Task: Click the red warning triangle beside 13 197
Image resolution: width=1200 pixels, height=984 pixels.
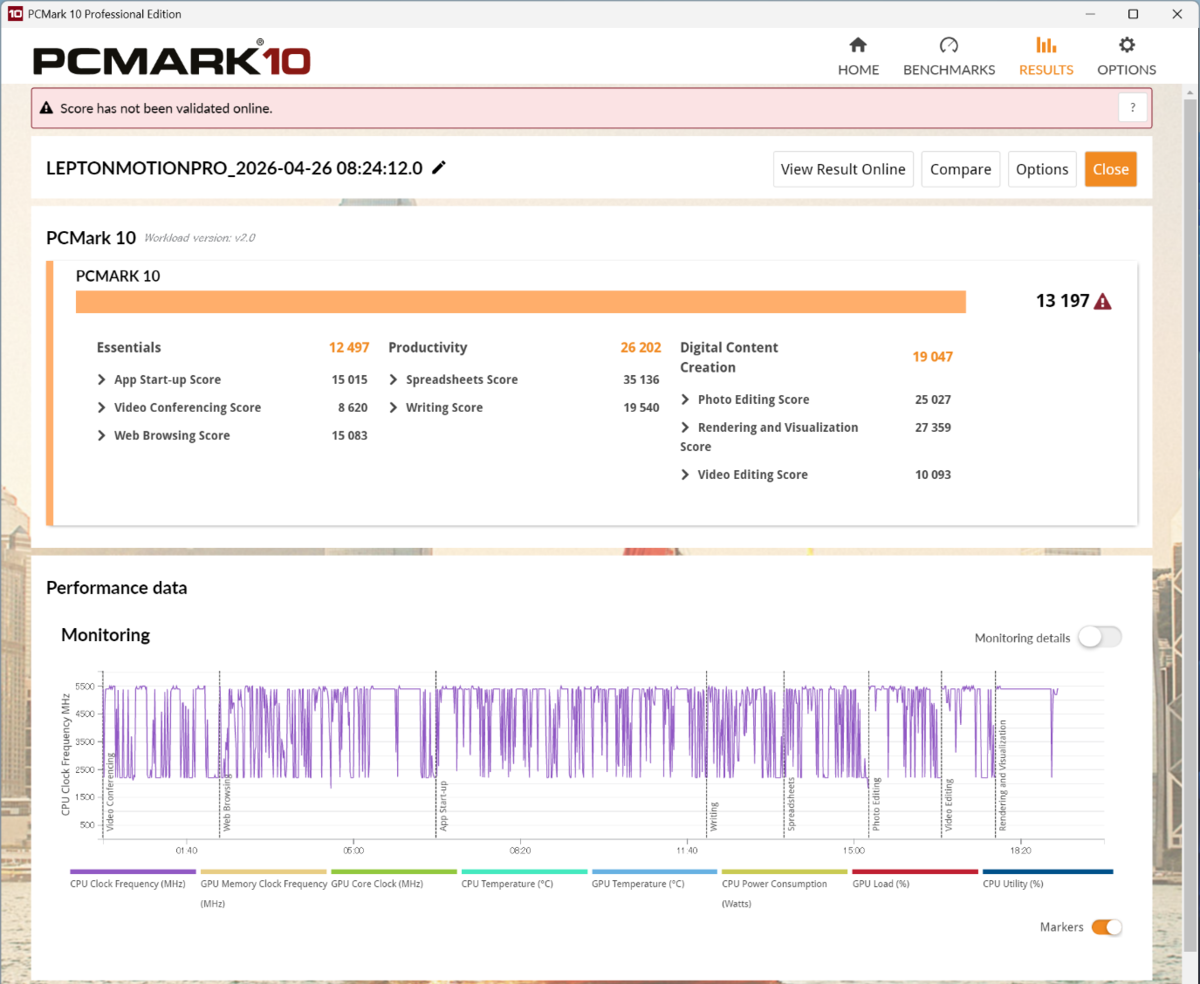Action: click(1103, 301)
